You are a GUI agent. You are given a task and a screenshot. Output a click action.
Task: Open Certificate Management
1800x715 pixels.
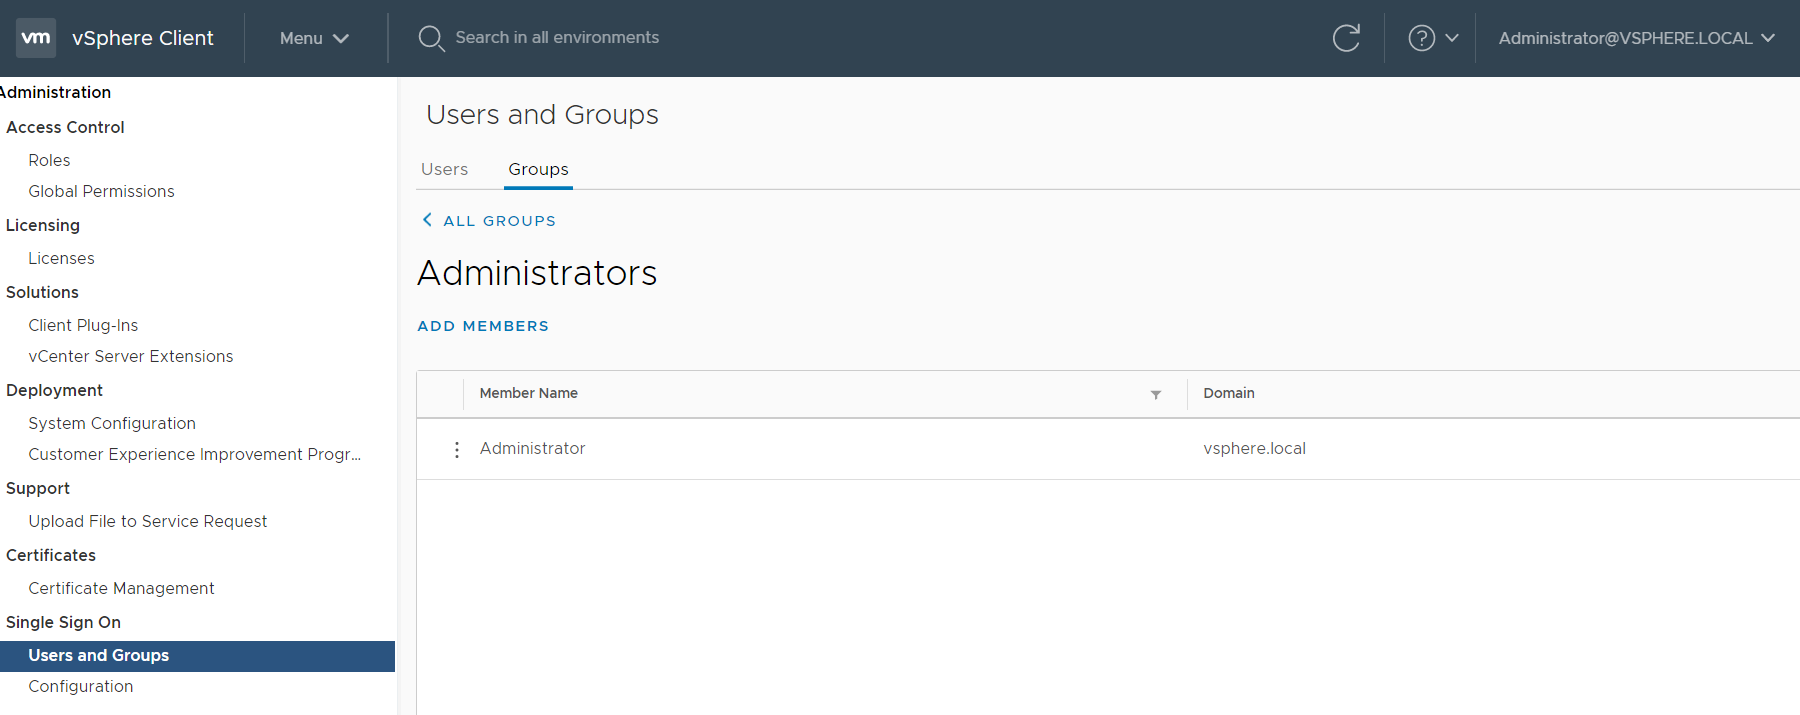click(121, 588)
